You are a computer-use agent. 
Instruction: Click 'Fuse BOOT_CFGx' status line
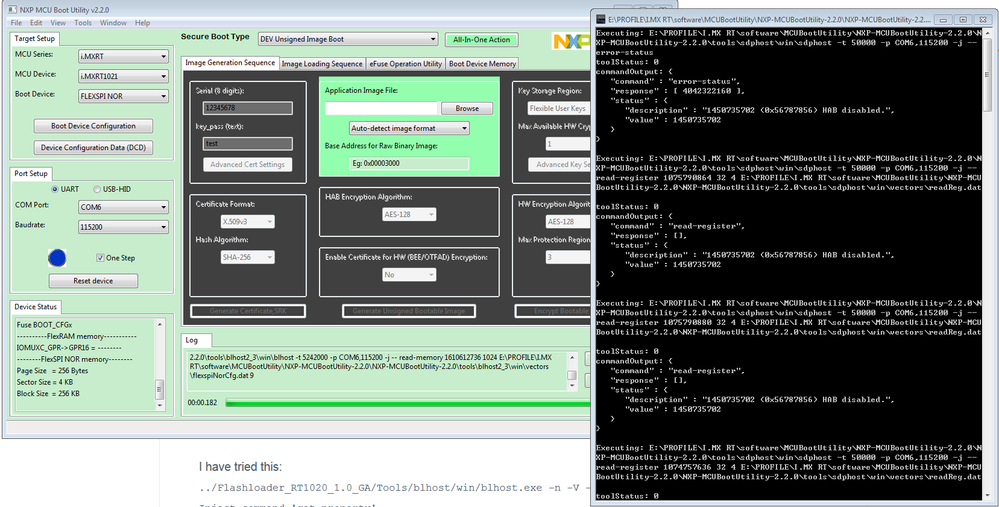tap(44, 324)
